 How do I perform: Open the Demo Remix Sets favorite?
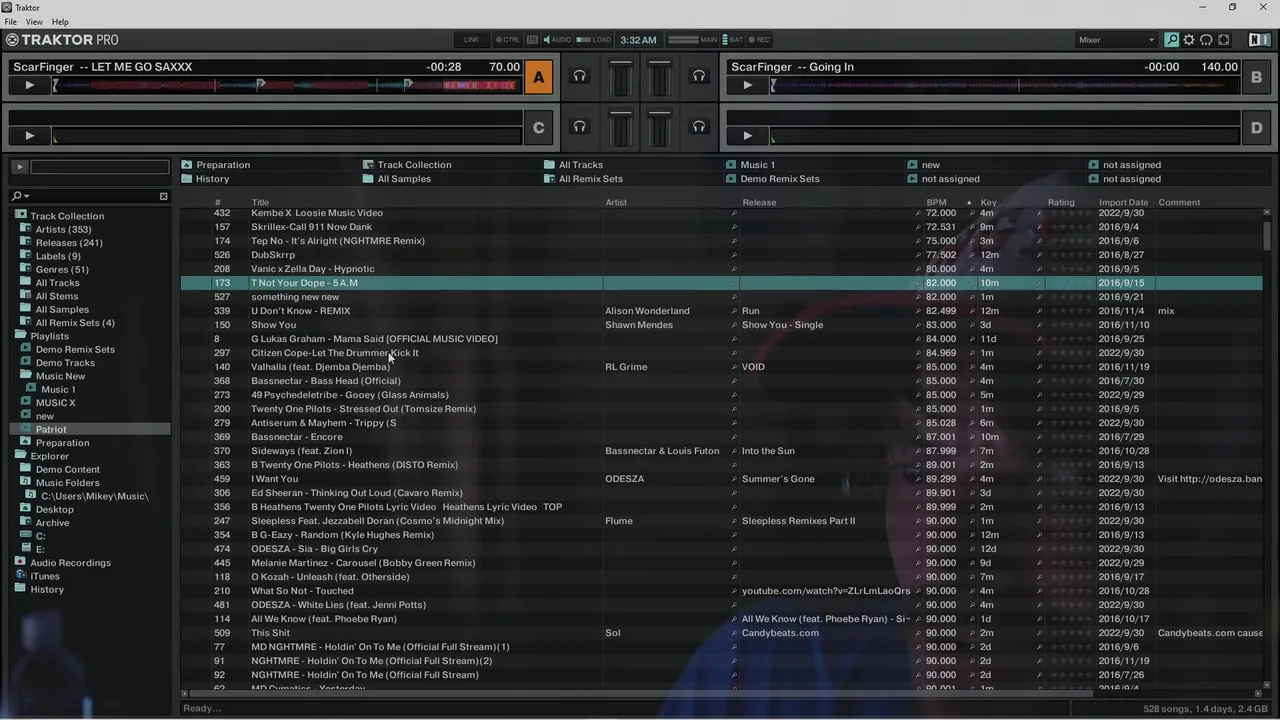pos(772,179)
